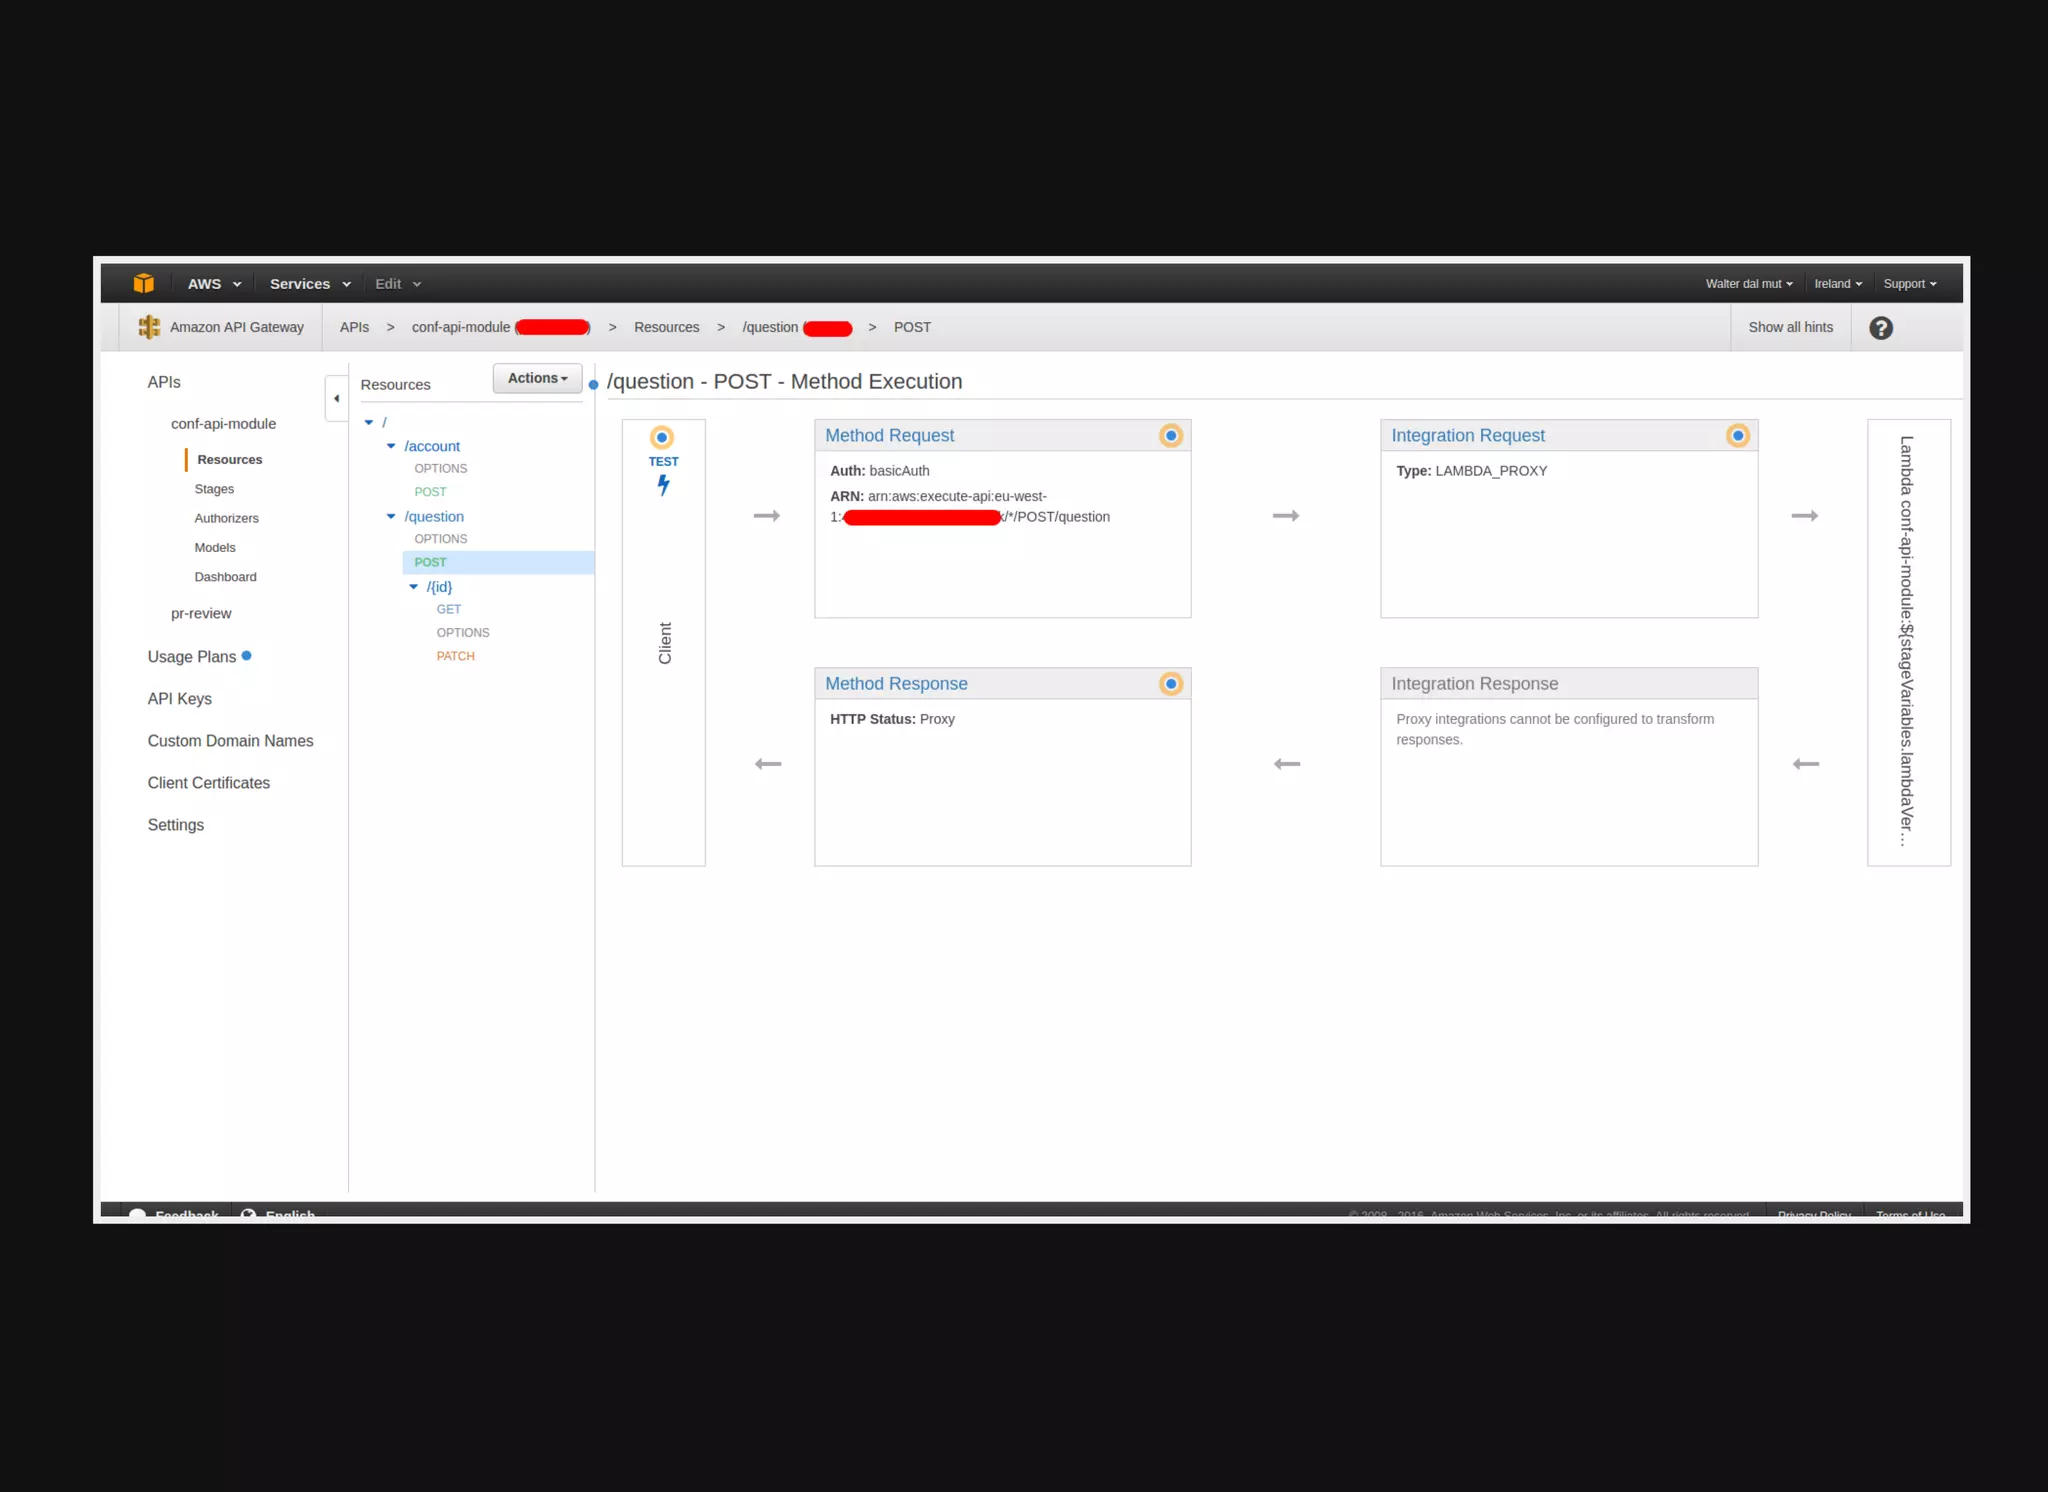The width and height of the screenshot is (2048, 1492).
Task: Click the hint dot above TEST
Action: 662,438
